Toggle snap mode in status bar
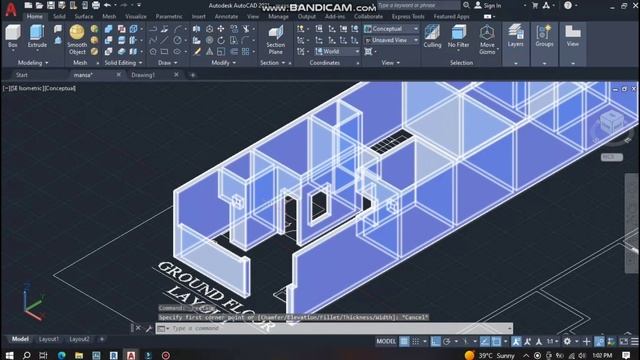640x360 pixels. pyautogui.click(x=416, y=341)
